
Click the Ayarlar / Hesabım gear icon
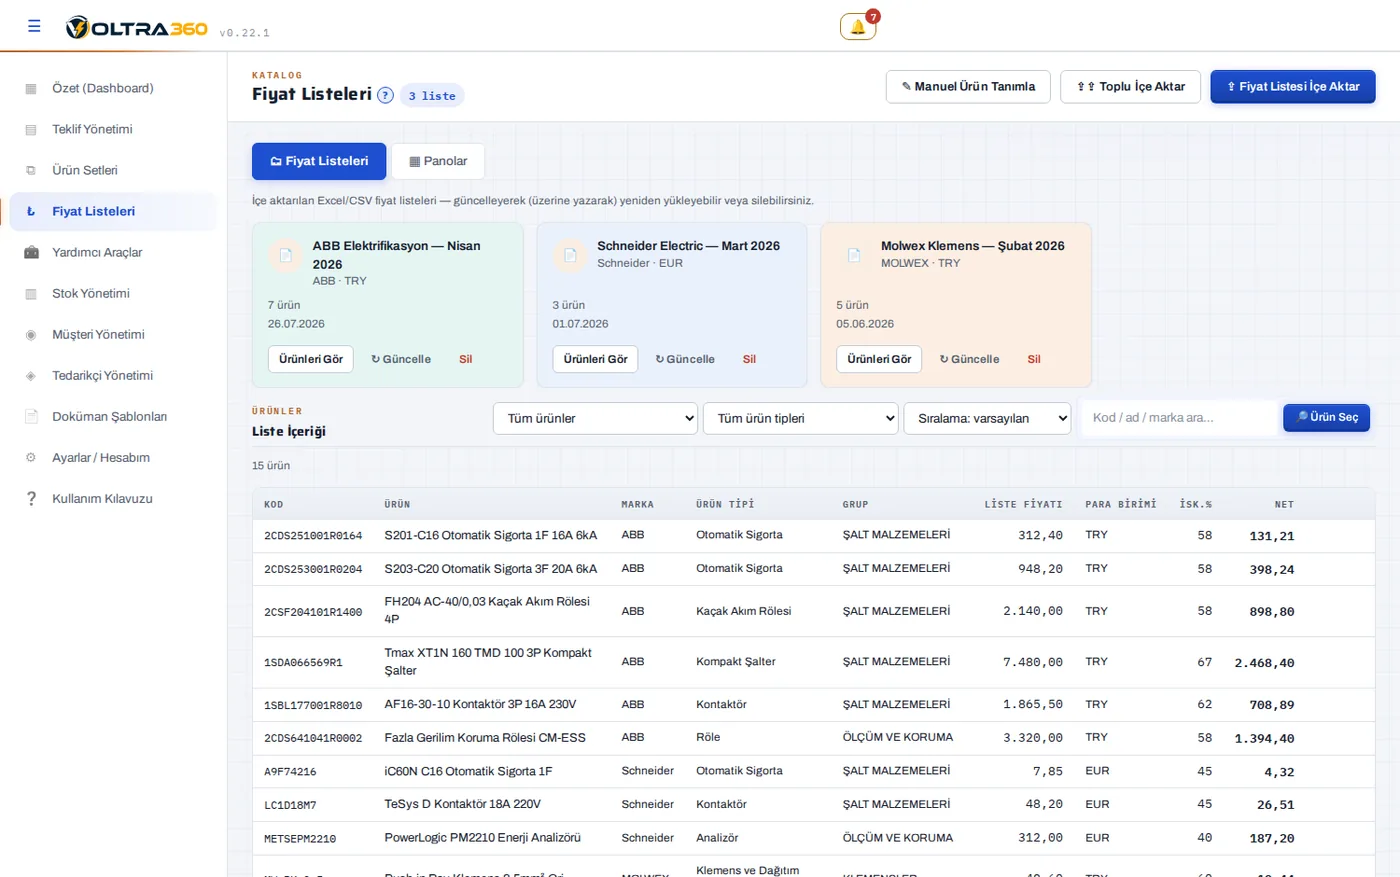click(31, 458)
